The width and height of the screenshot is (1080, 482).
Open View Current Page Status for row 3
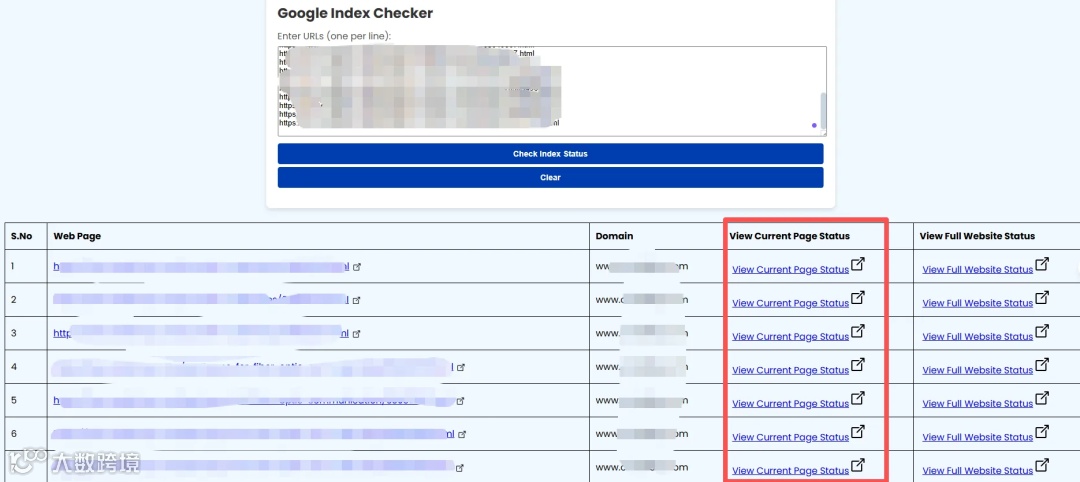pos(790,336)
